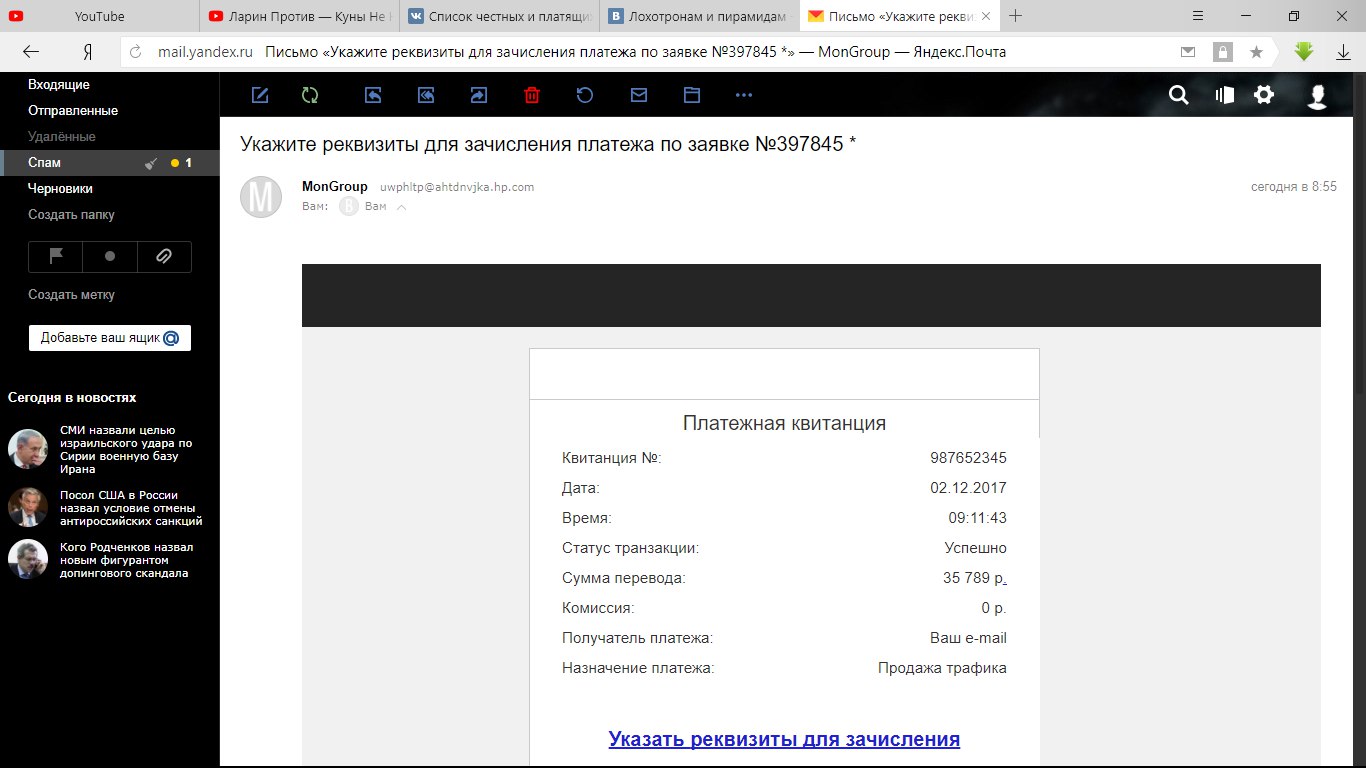Viewport: 1366px width, 768px height.
Task: Click 'Создать папку' link
Action: point(71,215)
